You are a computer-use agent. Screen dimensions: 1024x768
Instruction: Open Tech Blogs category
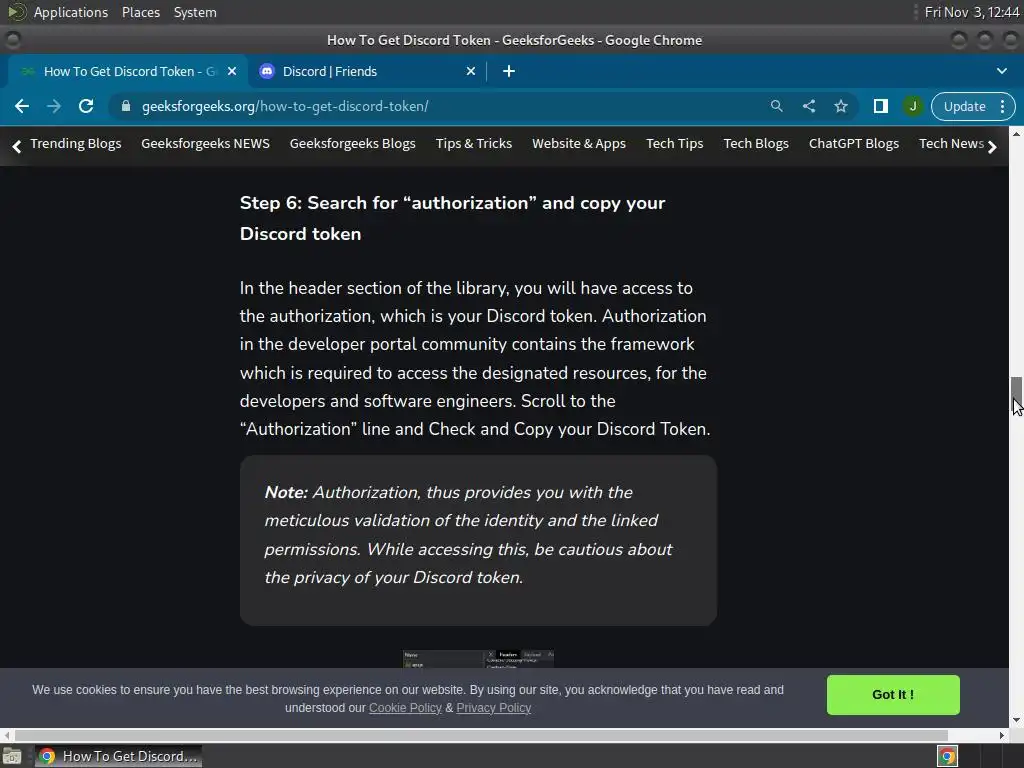(756, 144)
